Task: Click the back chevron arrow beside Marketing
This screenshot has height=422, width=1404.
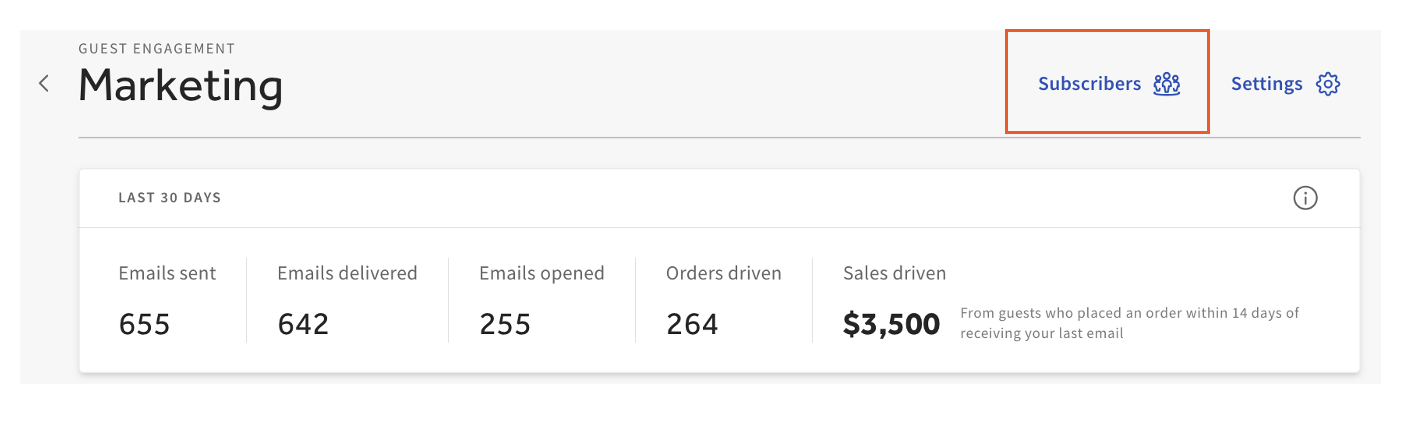Action: 44,83
